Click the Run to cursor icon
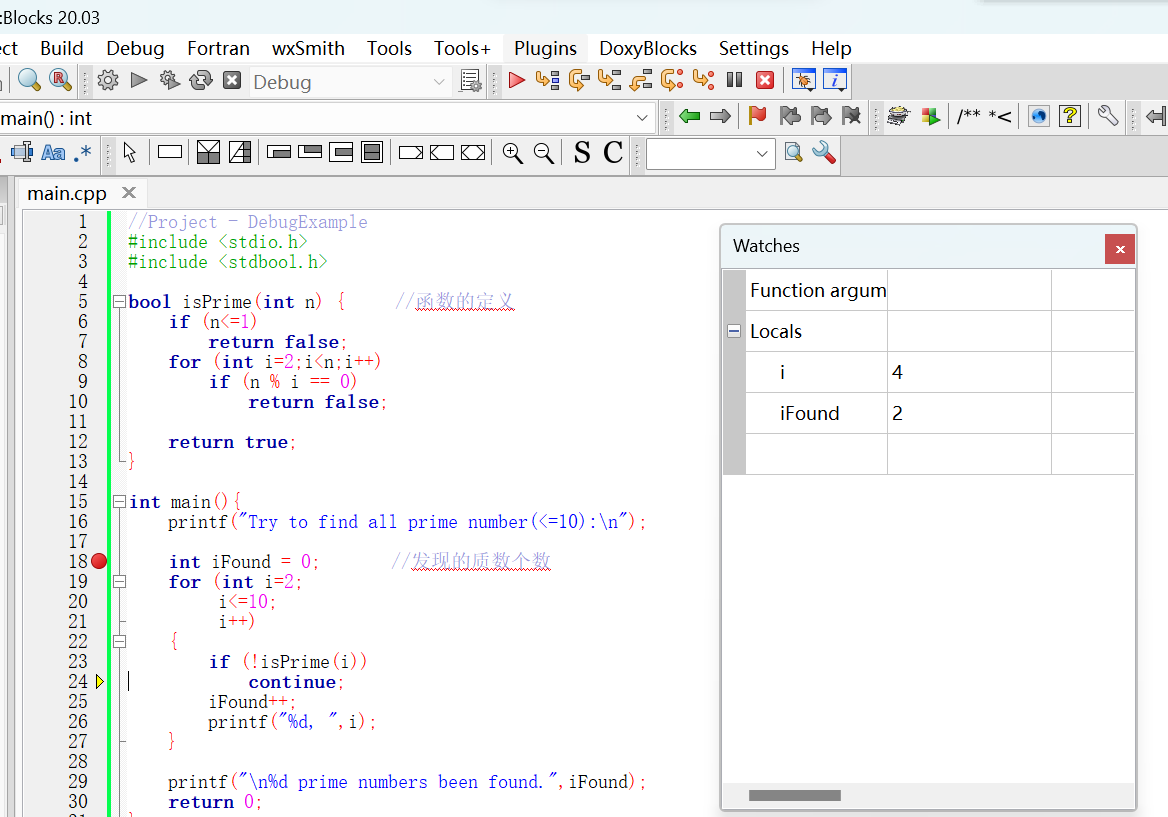Screen dimensions: 1168x817 pyautogui.click(x=548, y=80)
